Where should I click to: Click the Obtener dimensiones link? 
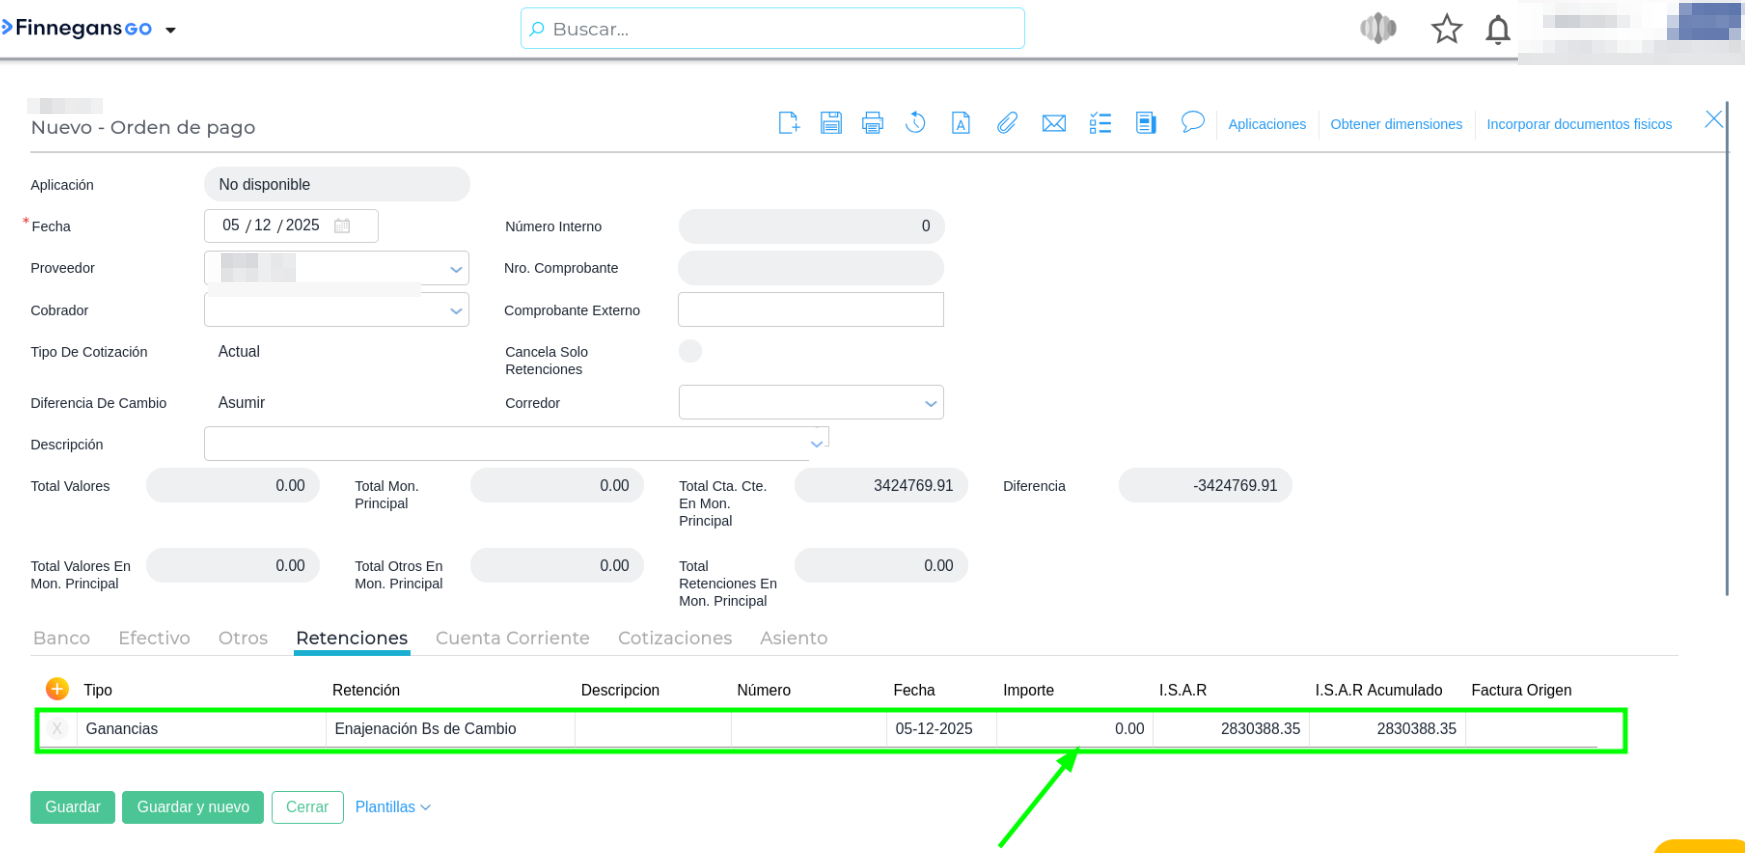(1396, 124)
